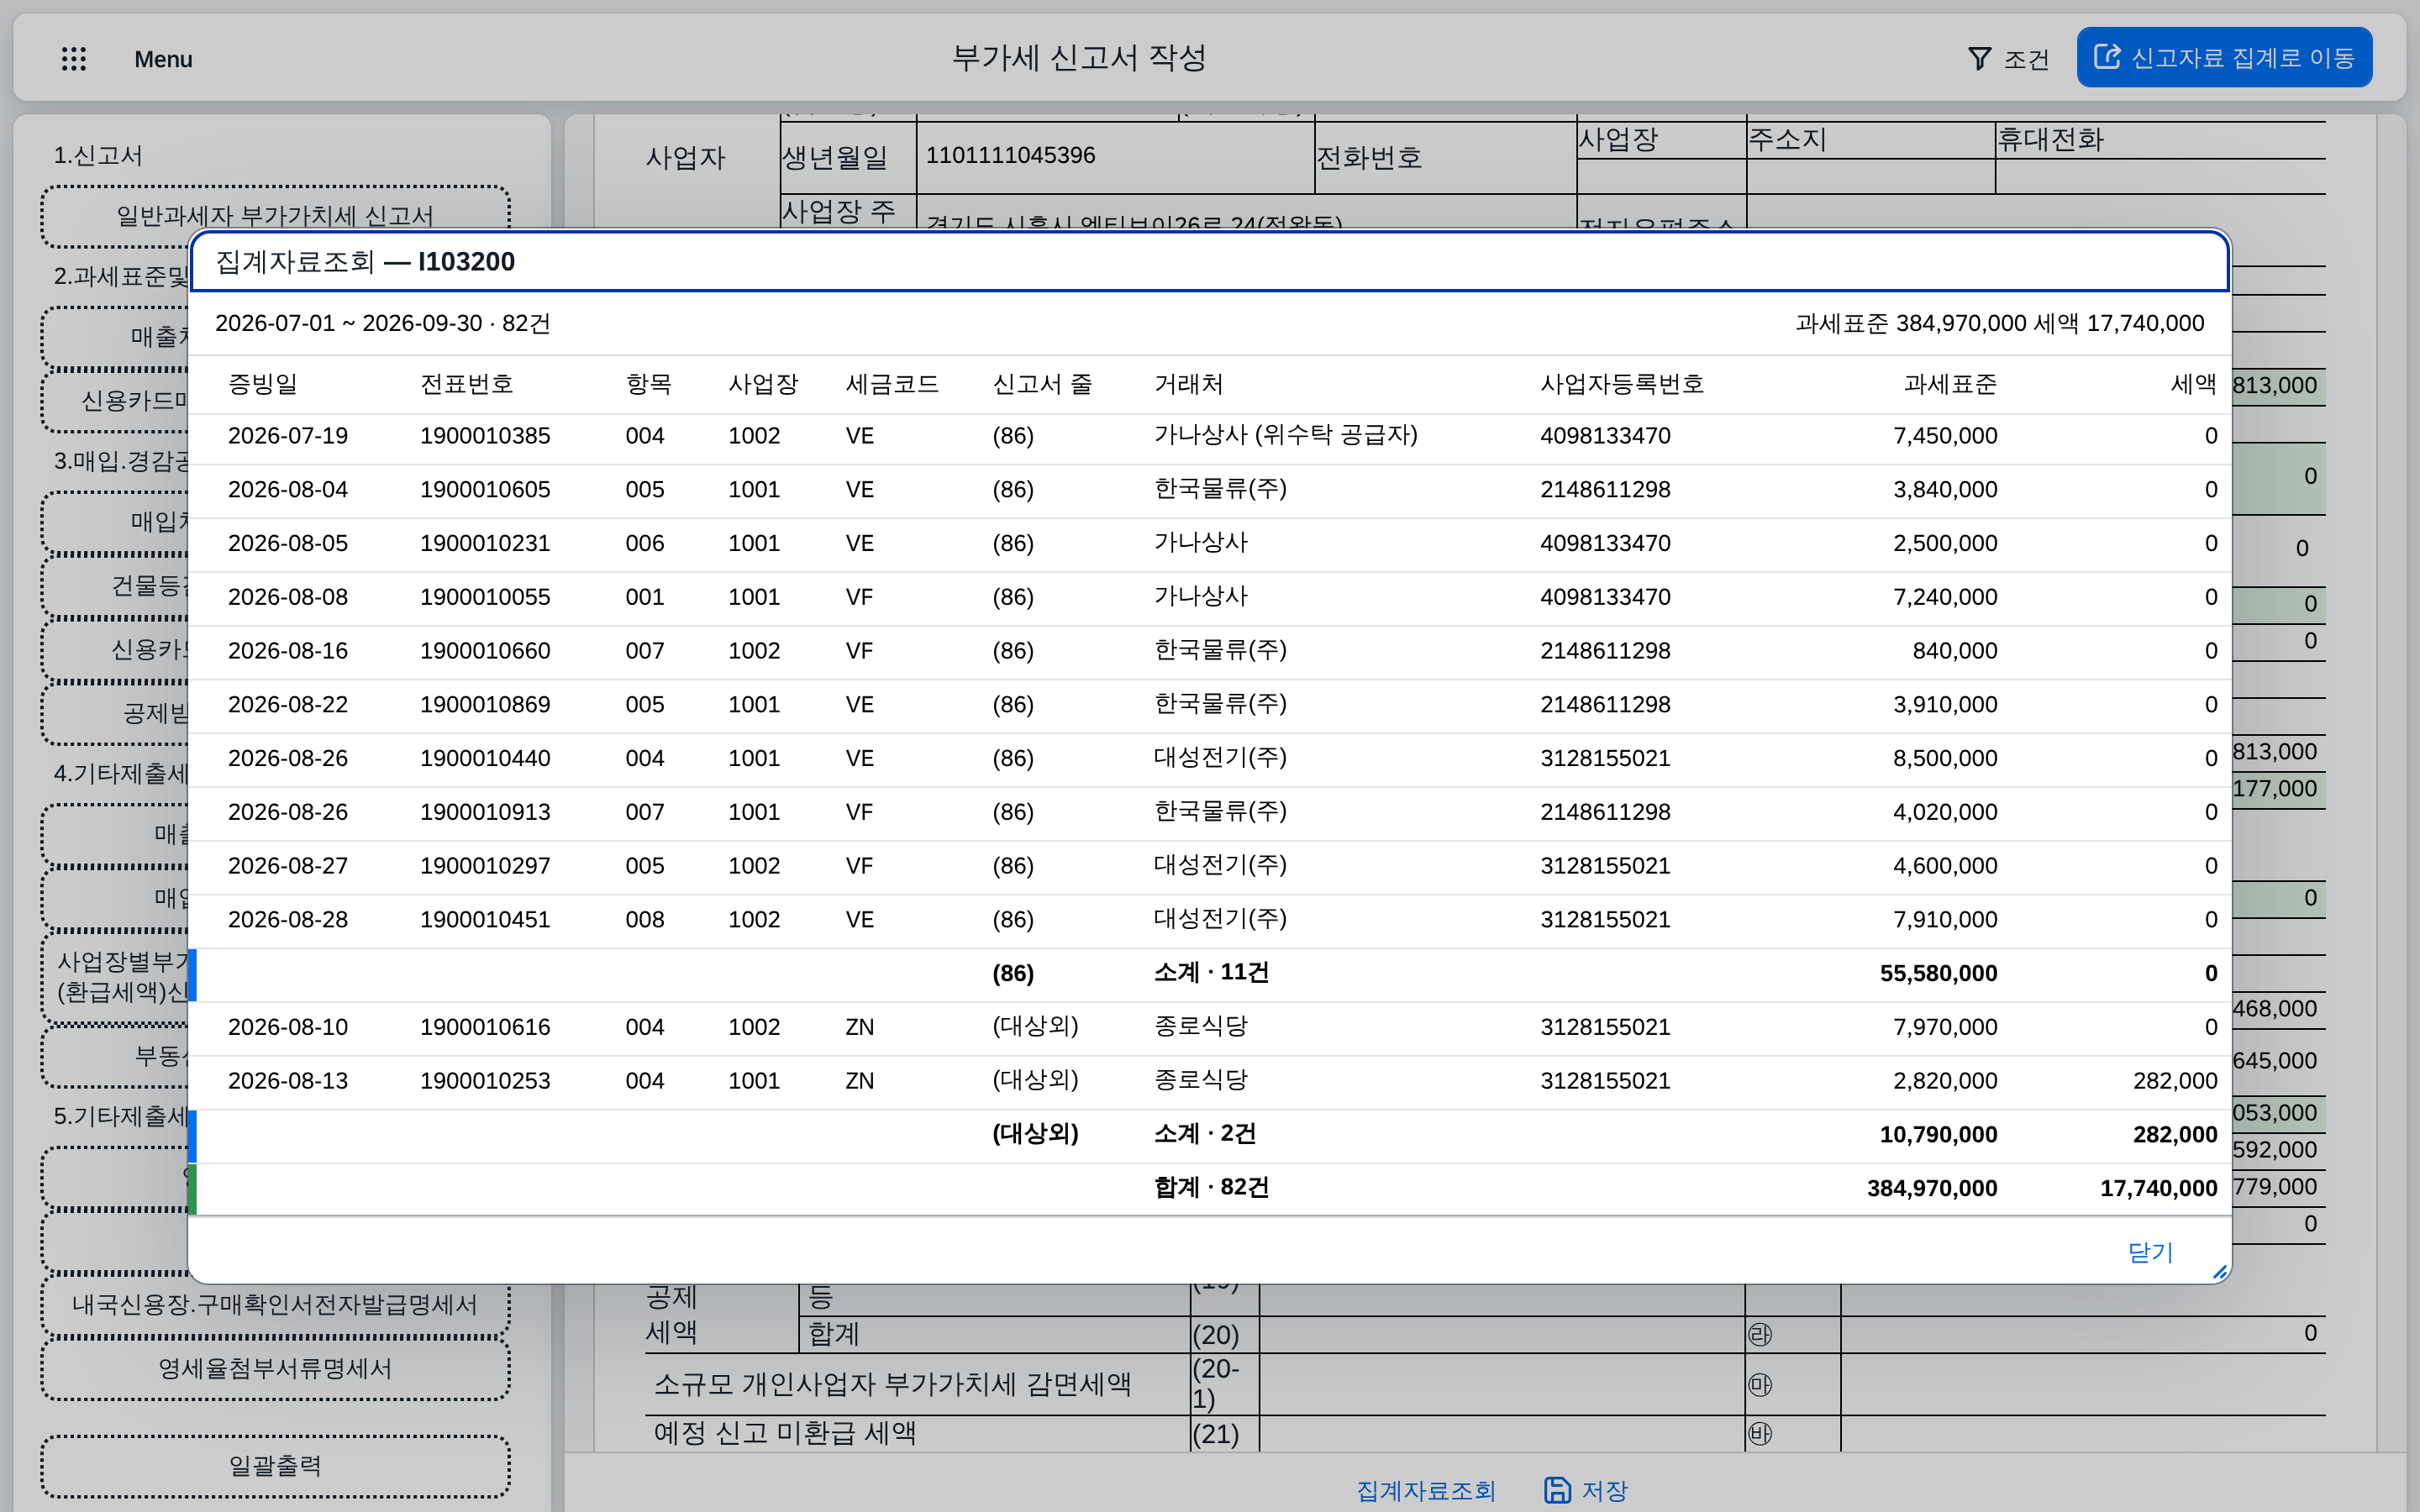The image size is (2420, 1512).
Task: Open the app grid launcher icon
Action: click(x=74, y=59)
